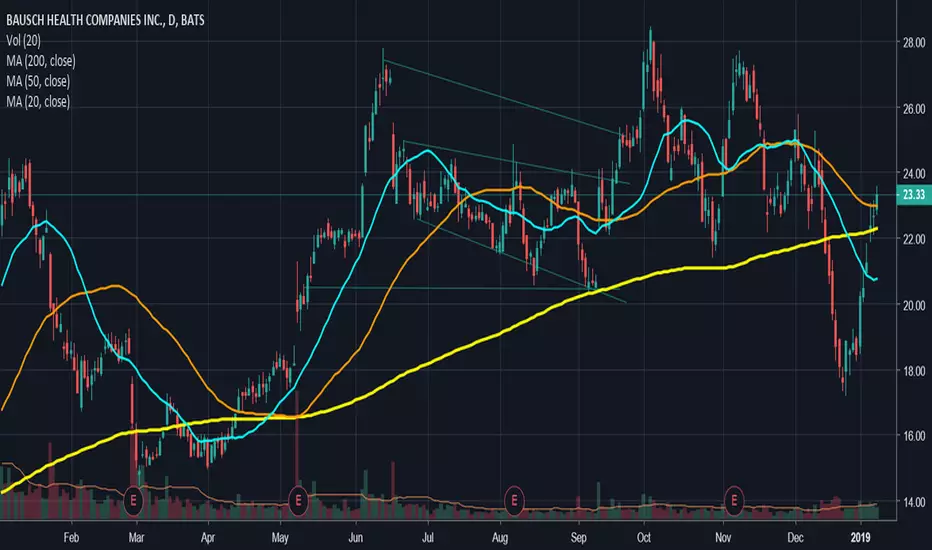Screen dimensions: 932x550
Task: Click the Apr label on time axis
Action: point(207,538)
